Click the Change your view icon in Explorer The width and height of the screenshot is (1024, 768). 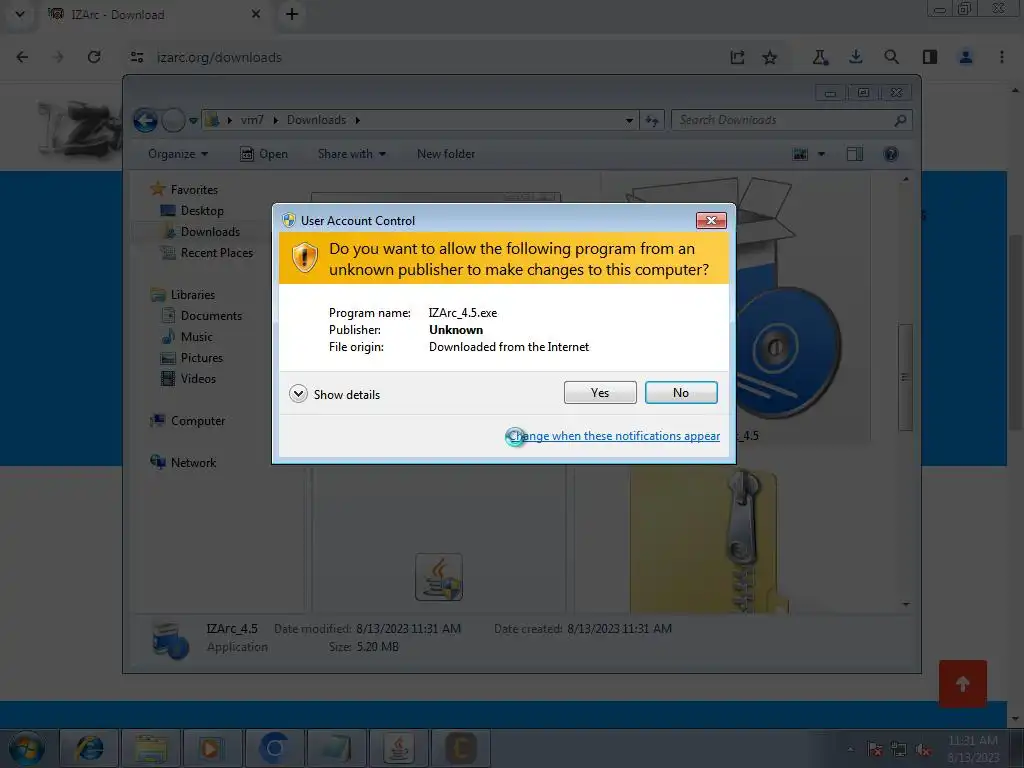tap(800, 154)
